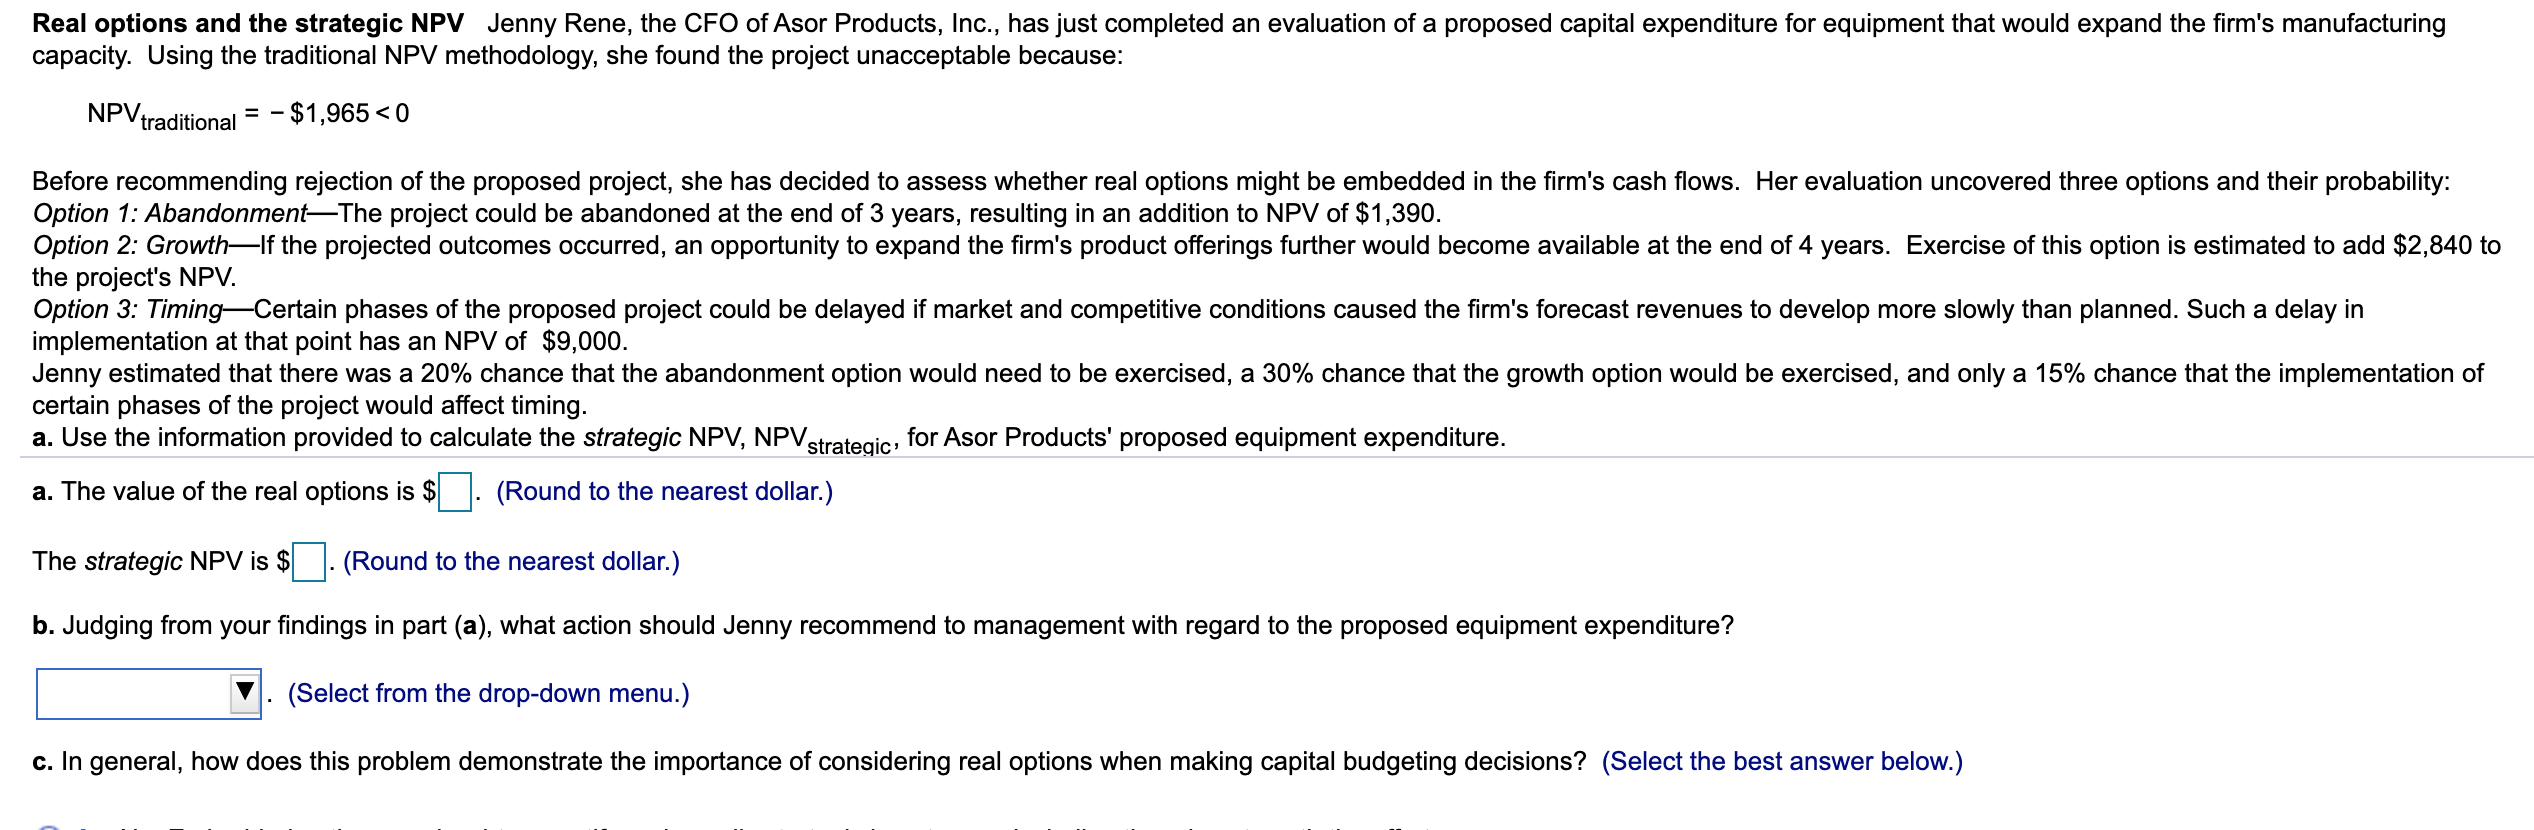Click the strategic NPV answer box
The image size is (2534, 830).
pos(307,562)
